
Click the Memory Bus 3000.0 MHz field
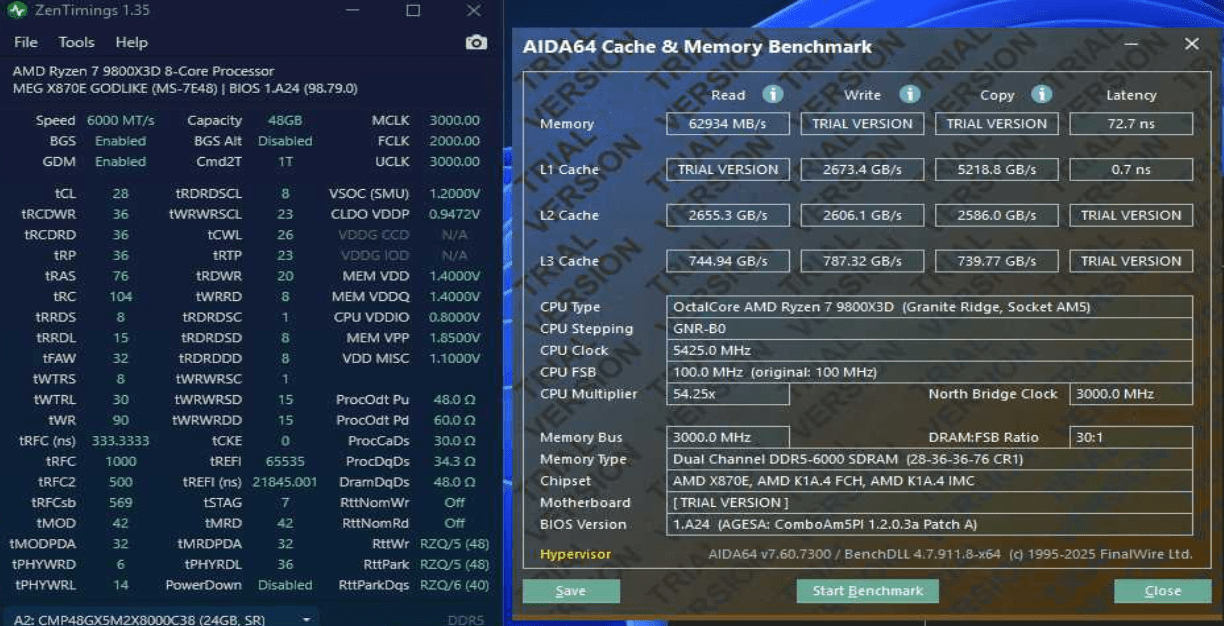click(728, 437)
